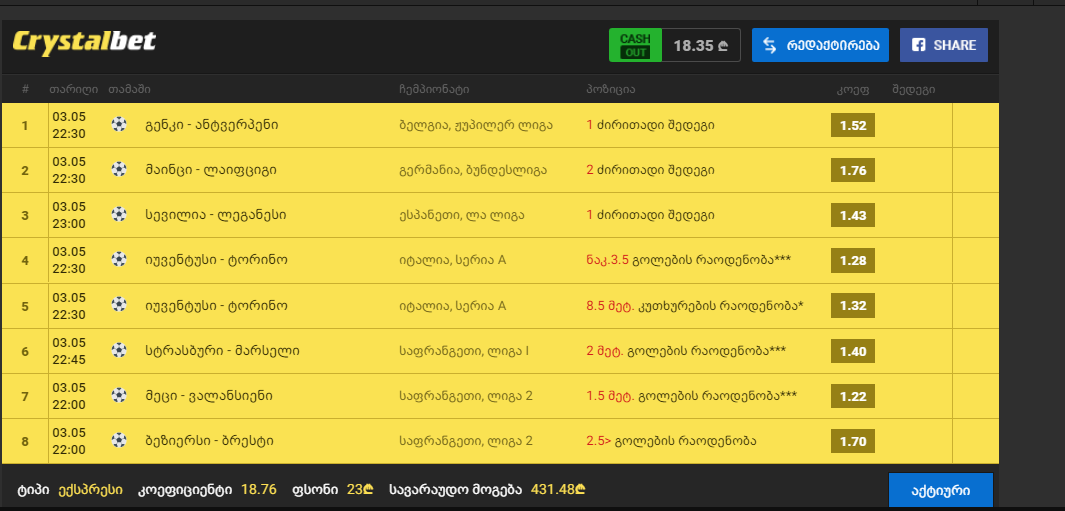Click the stake amount 23
1065x511 pixels.
pos(361,489)
